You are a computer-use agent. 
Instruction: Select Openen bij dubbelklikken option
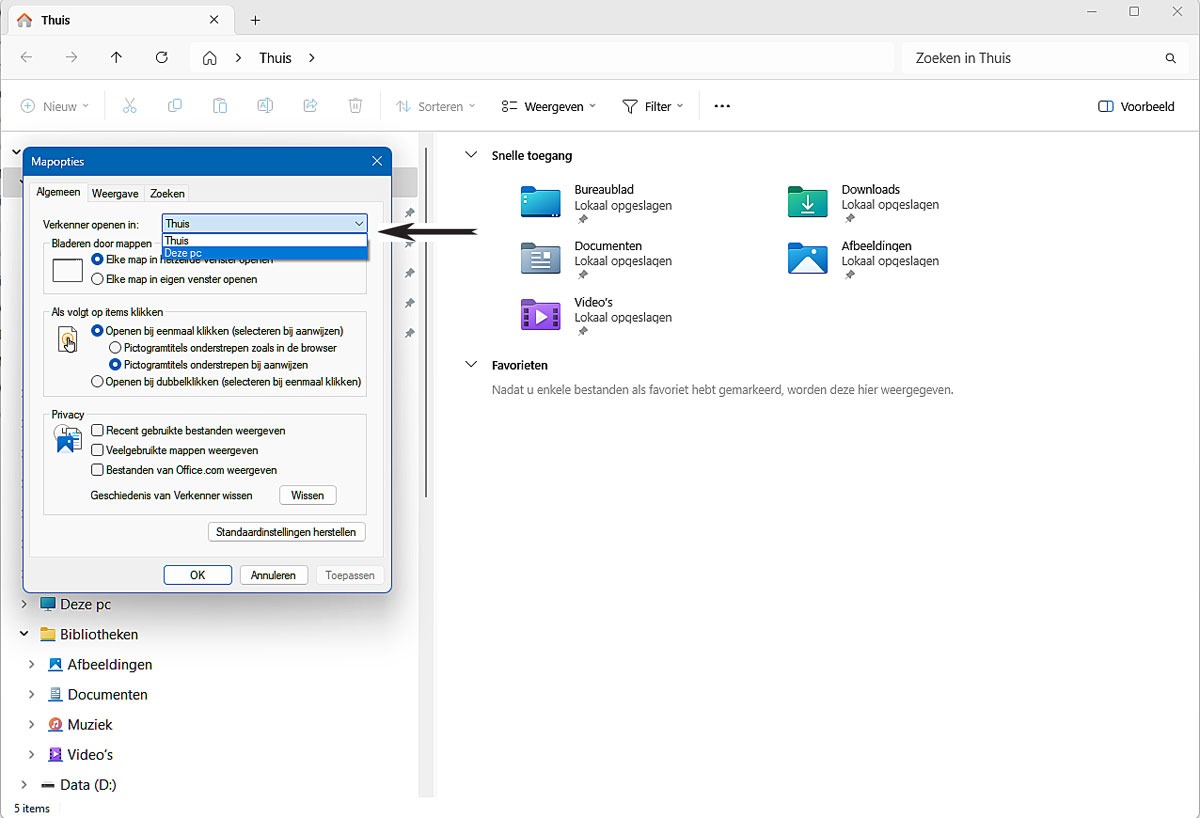[x=97, y=381]
